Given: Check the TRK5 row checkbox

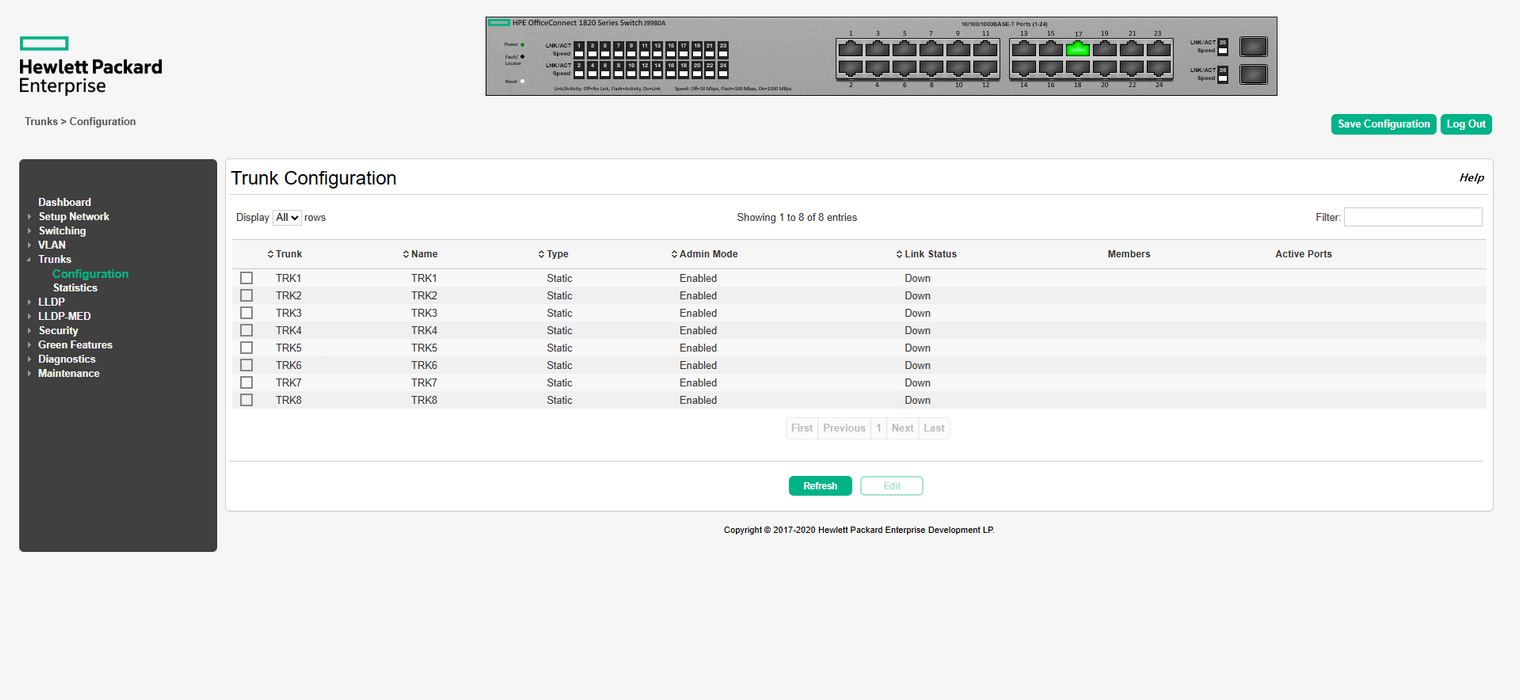Looking at the screenshot, I should [x=246, y=348].
